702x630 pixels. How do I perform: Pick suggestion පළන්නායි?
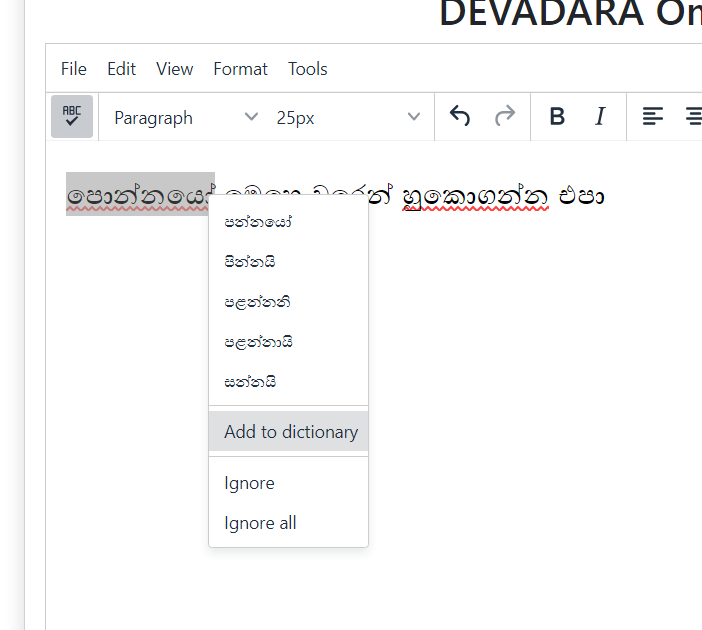pos(289,342)
